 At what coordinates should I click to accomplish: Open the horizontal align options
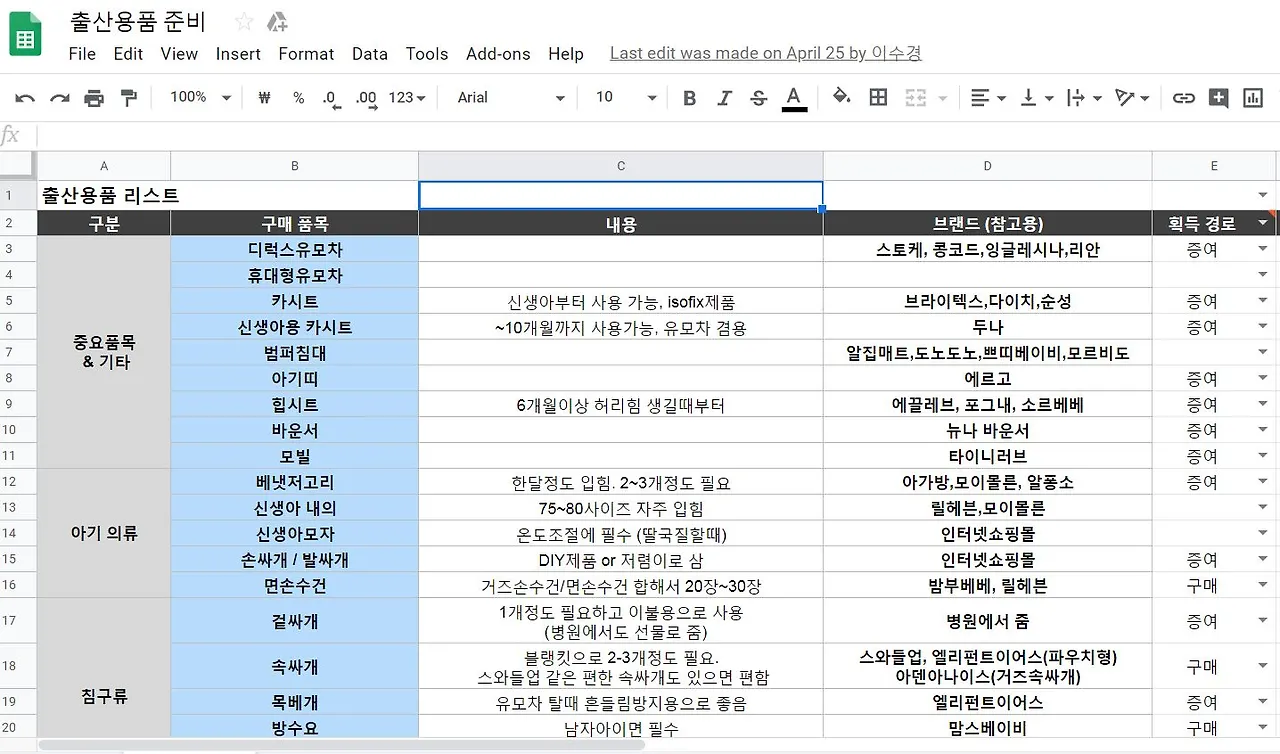pyautogui.click(x=985, y=97)
